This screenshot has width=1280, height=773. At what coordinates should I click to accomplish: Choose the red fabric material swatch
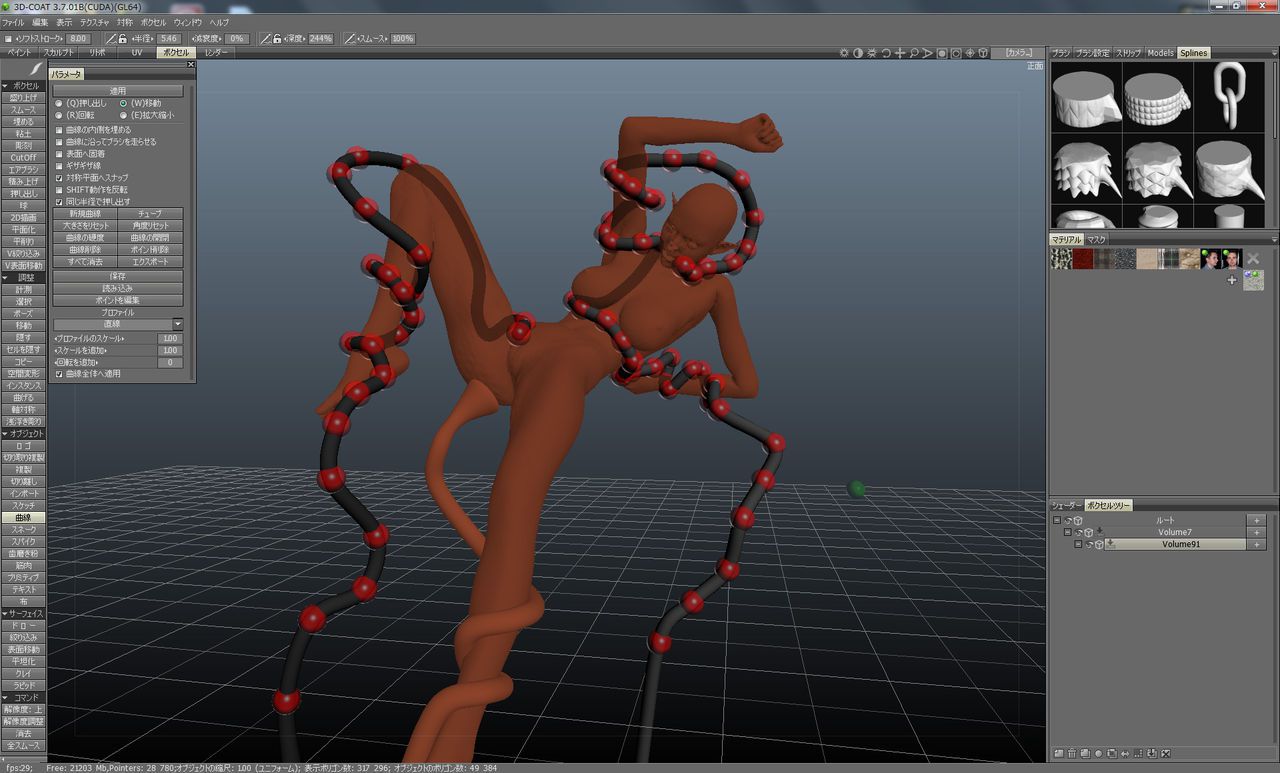(1082, 259)
